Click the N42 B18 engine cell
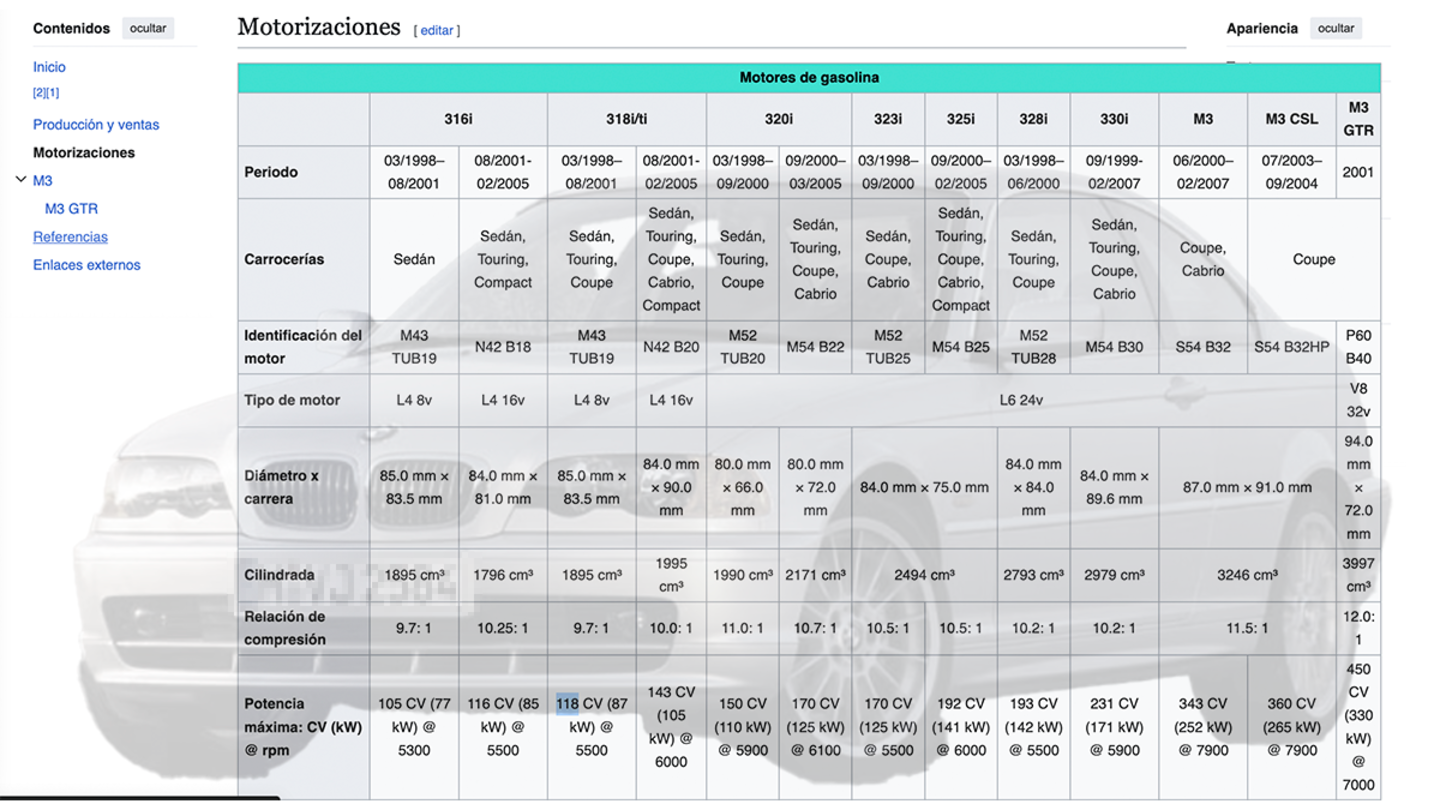Screen dimensions: 1440x810 (x=503, y=347)
